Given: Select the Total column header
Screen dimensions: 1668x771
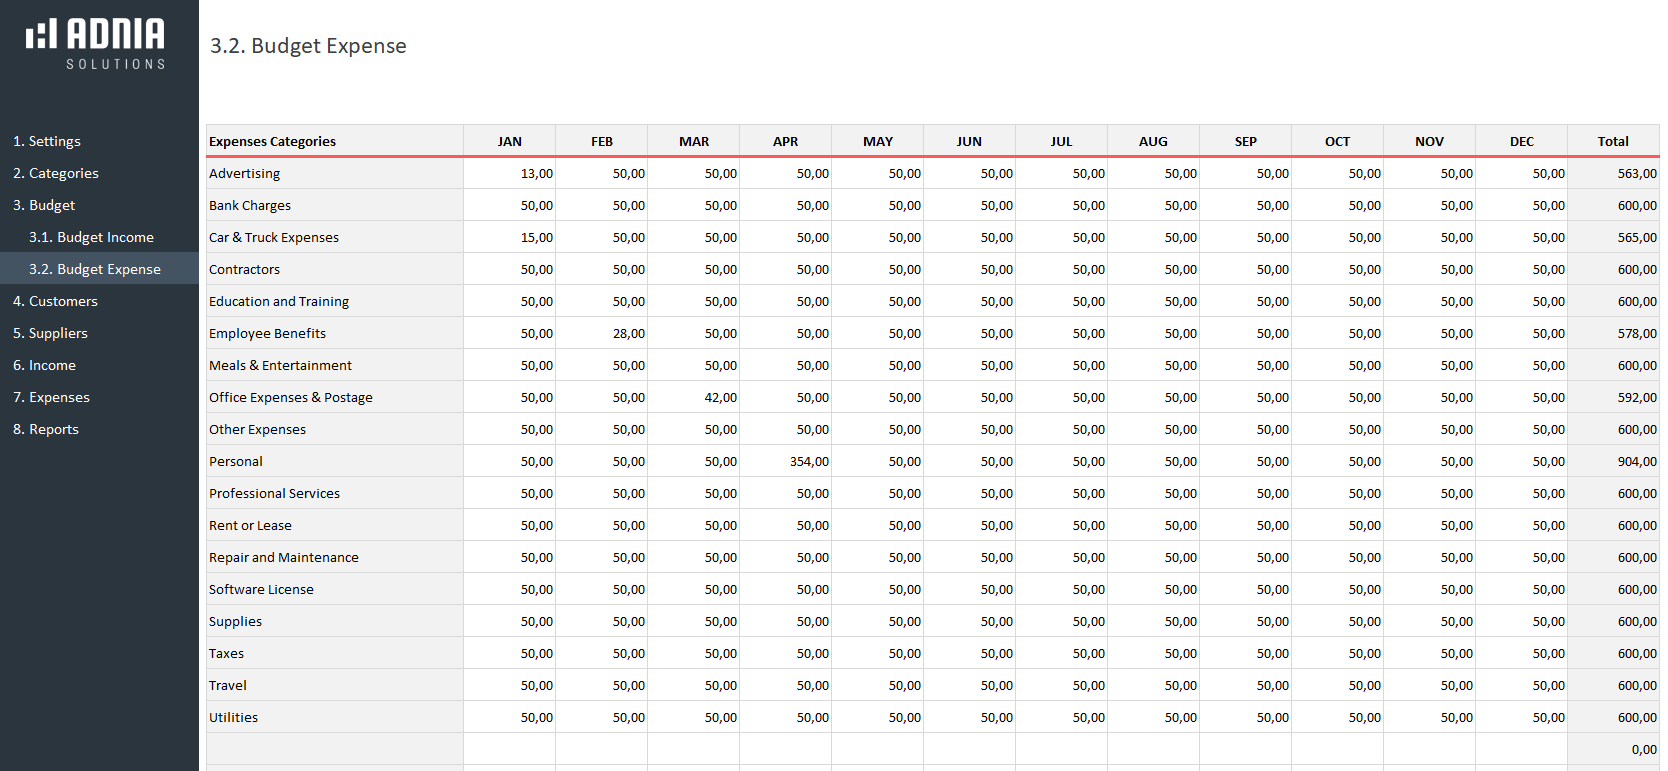Looking at the screenshot, I should click(x=1612, y=141).
